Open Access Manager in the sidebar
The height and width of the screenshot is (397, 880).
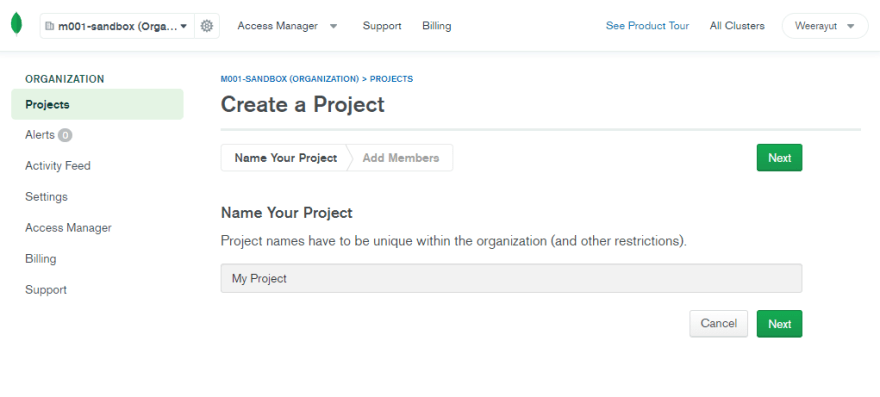(68, 227)
